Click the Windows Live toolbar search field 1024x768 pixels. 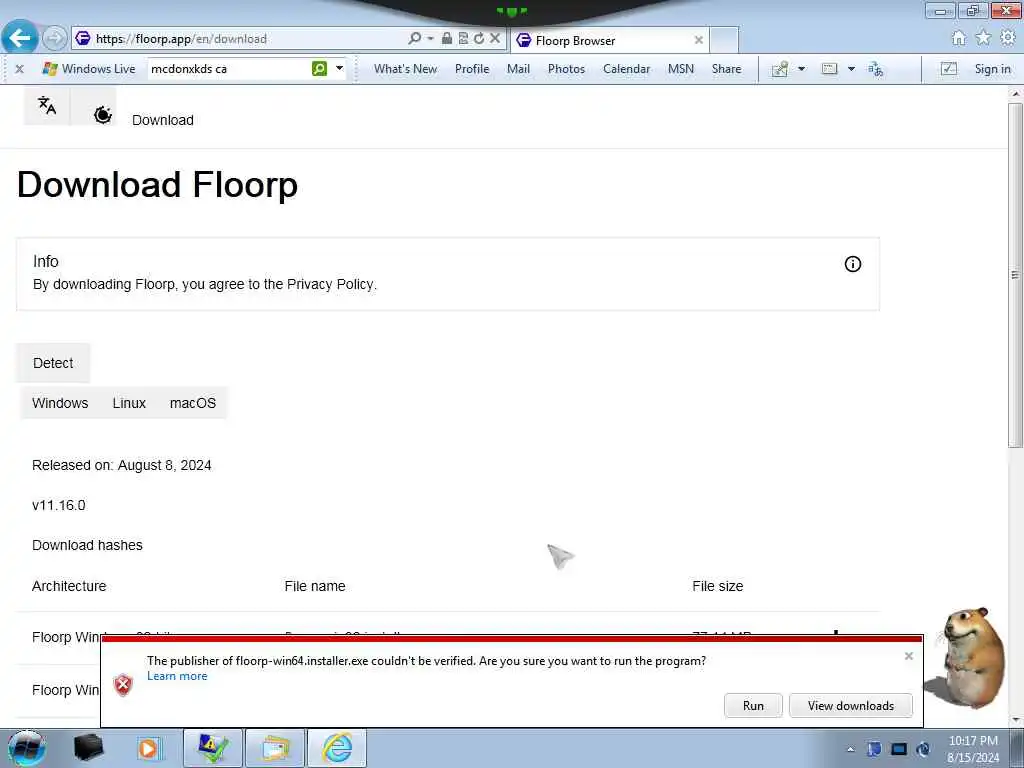pyautogui.click(x=229, y=69)
